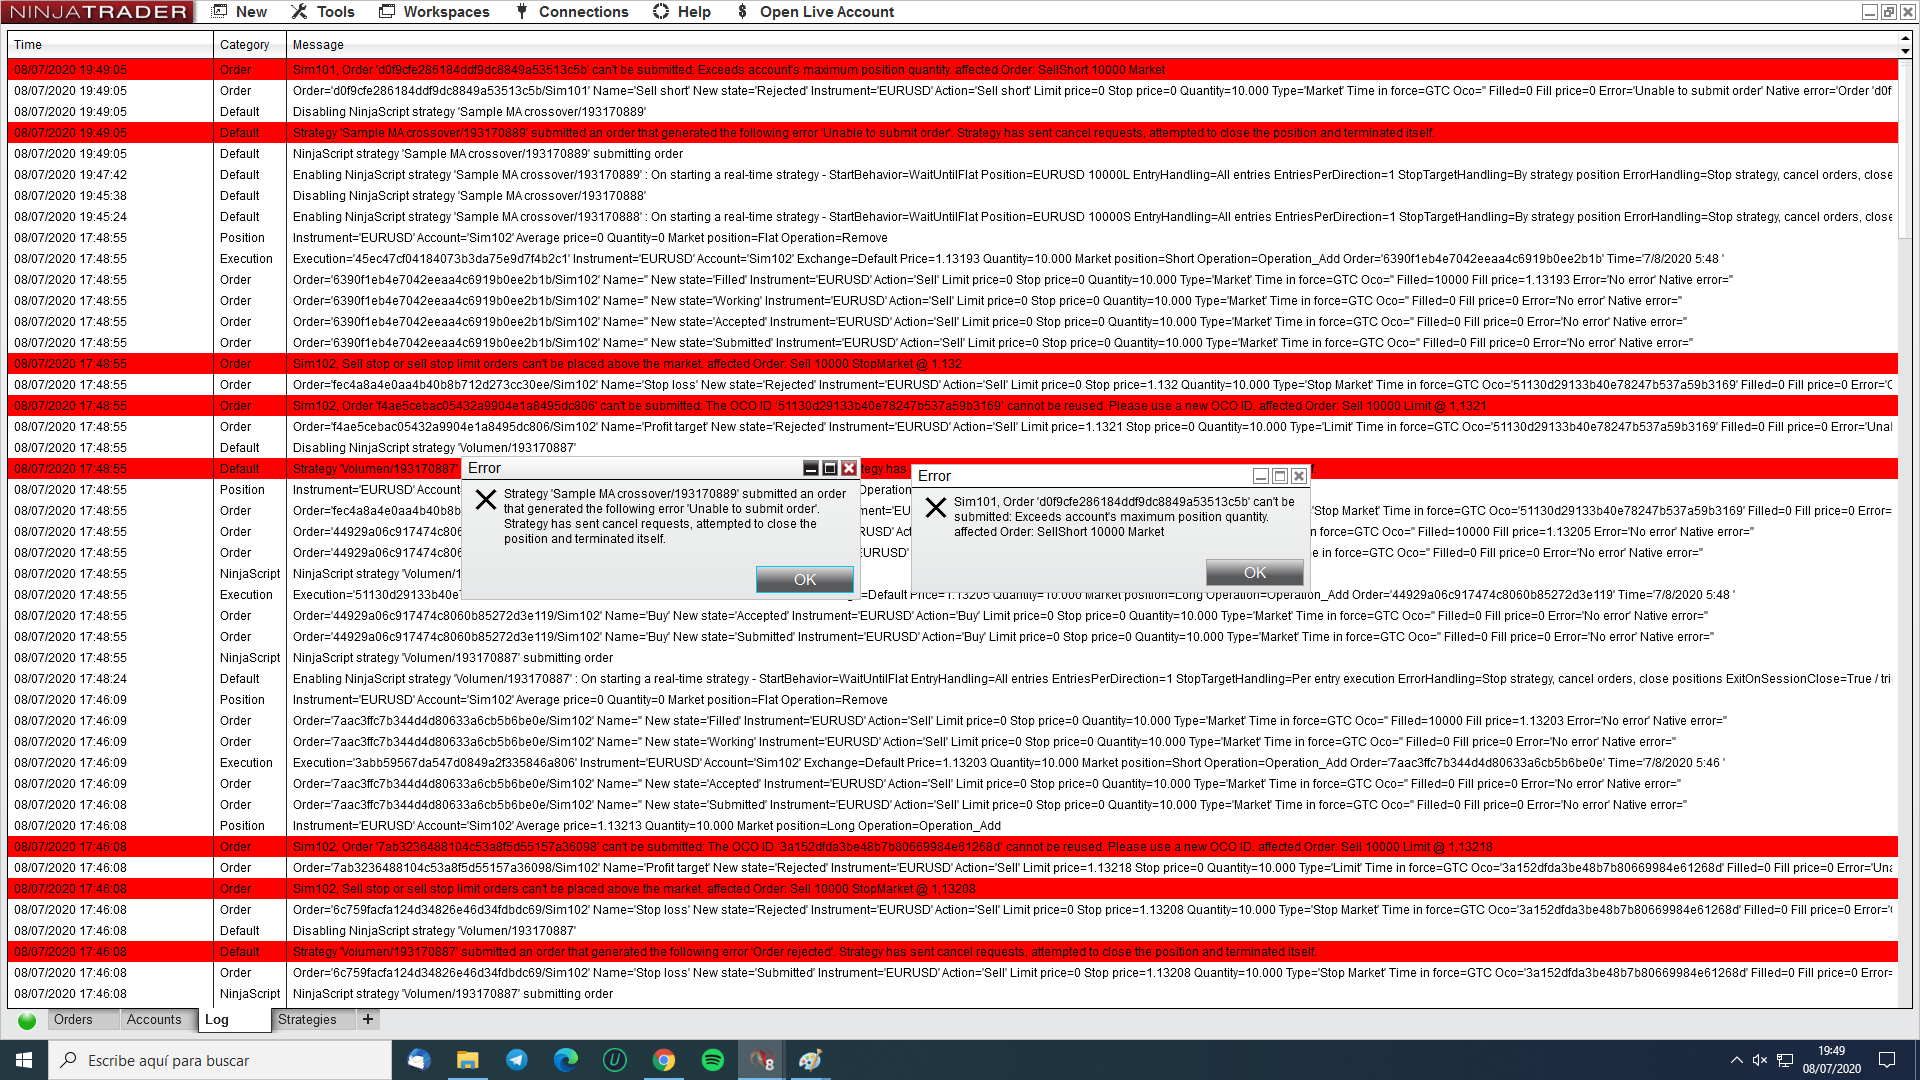Sort log by Category column header
This screenshot has height=1080, width=1920.
pyautogui.click(x=244, y=45)
